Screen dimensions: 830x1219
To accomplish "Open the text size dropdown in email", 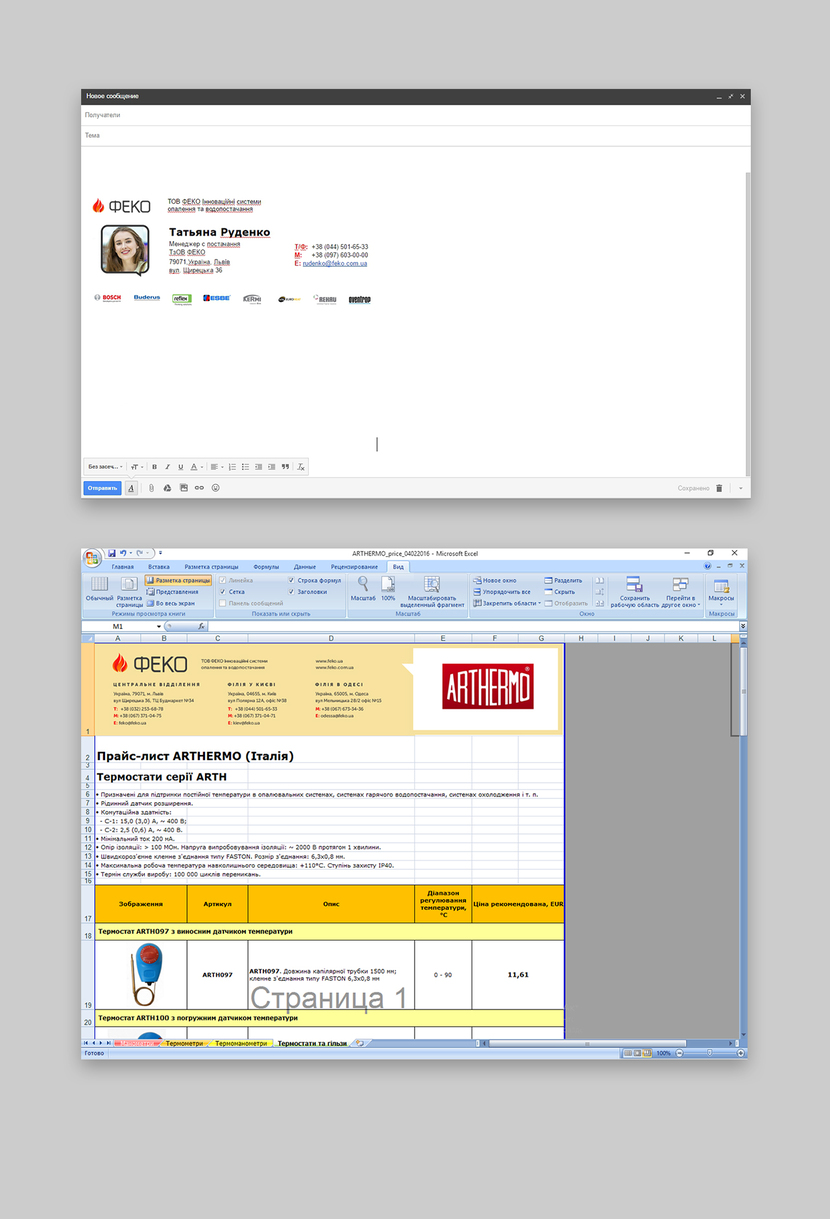I will [x=137, y=467].
